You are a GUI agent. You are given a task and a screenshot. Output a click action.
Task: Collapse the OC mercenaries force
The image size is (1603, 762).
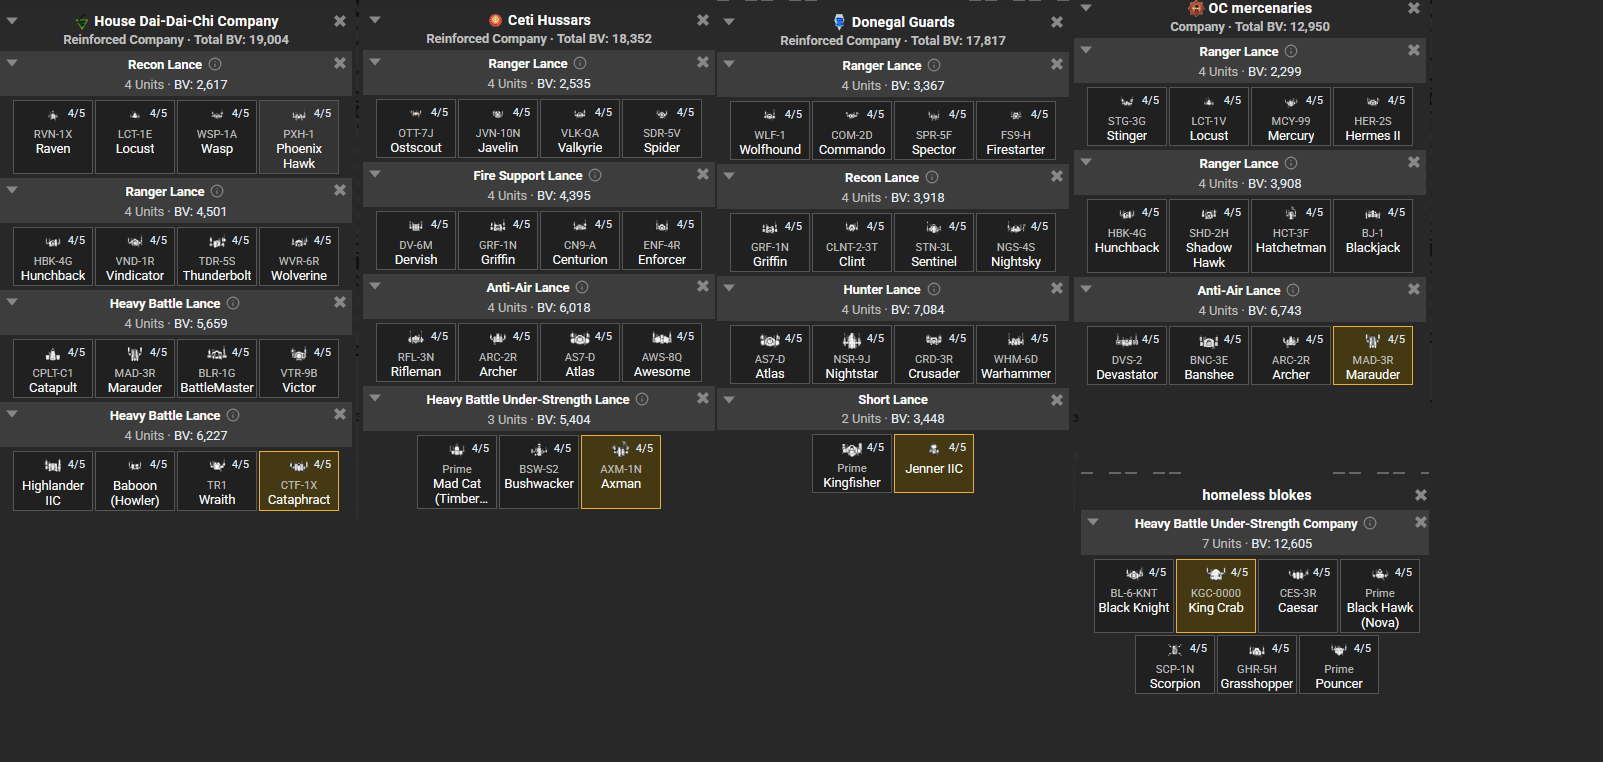point(1086,8)
